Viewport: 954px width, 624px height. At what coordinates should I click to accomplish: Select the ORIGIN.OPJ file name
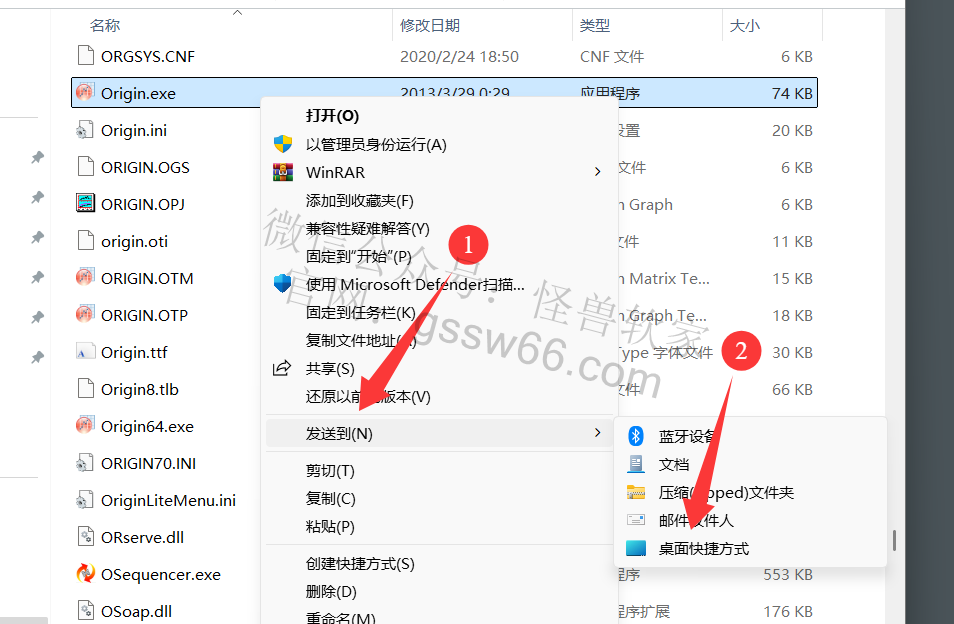[143, 204]
